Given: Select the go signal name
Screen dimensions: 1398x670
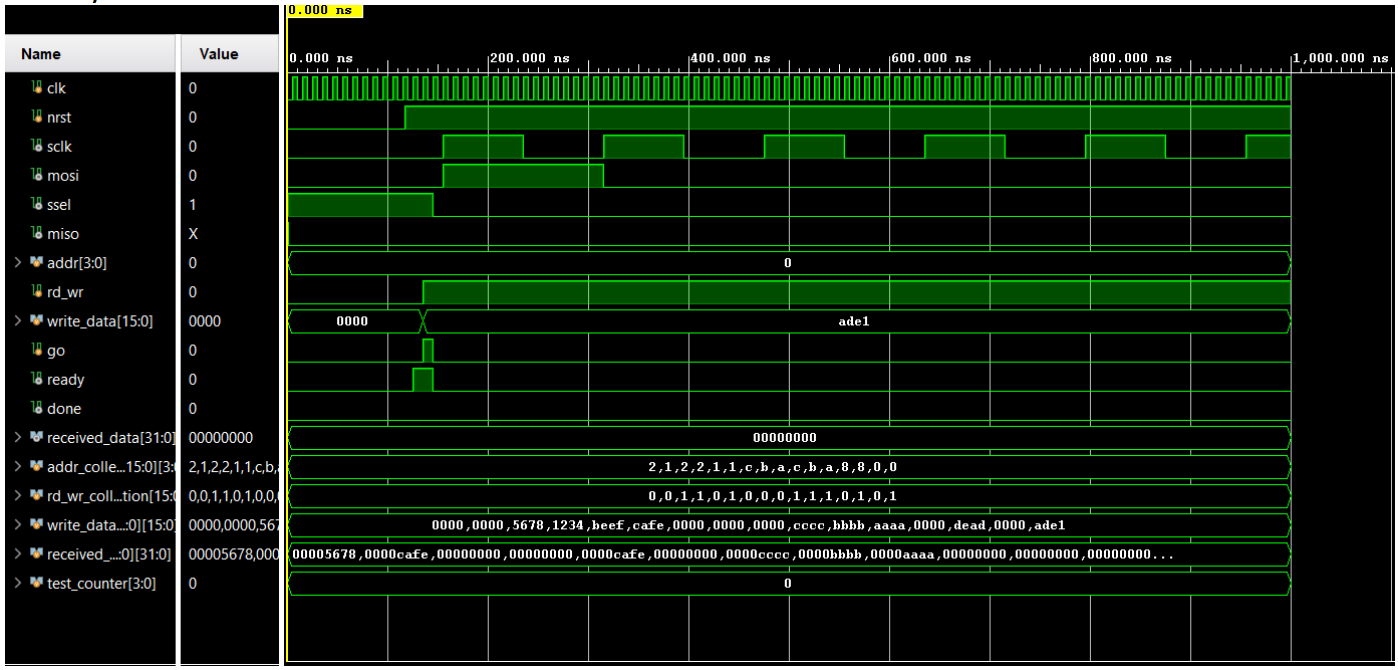Looking at the screenshot, I should (x=54, y=350).
